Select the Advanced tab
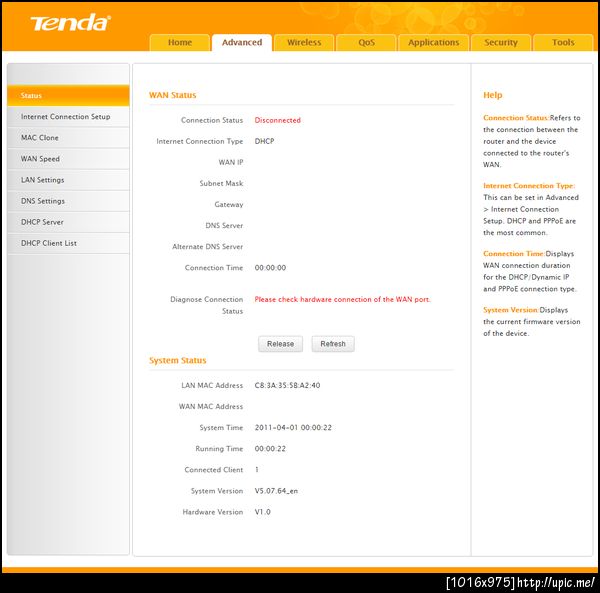The height and width of the screenshot is (593, 600). [x=242, y=42]
